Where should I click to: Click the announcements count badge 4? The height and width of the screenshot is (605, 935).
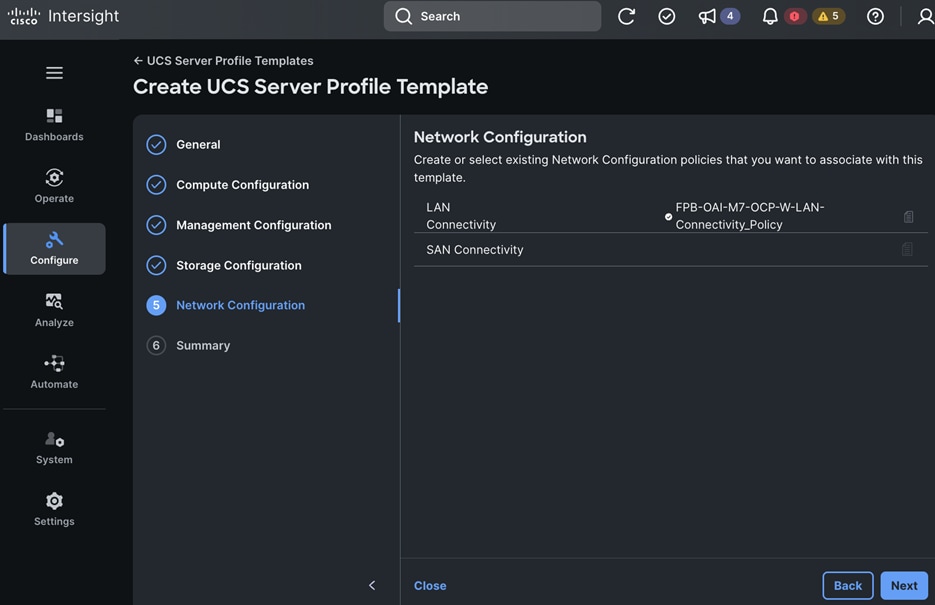730,16
